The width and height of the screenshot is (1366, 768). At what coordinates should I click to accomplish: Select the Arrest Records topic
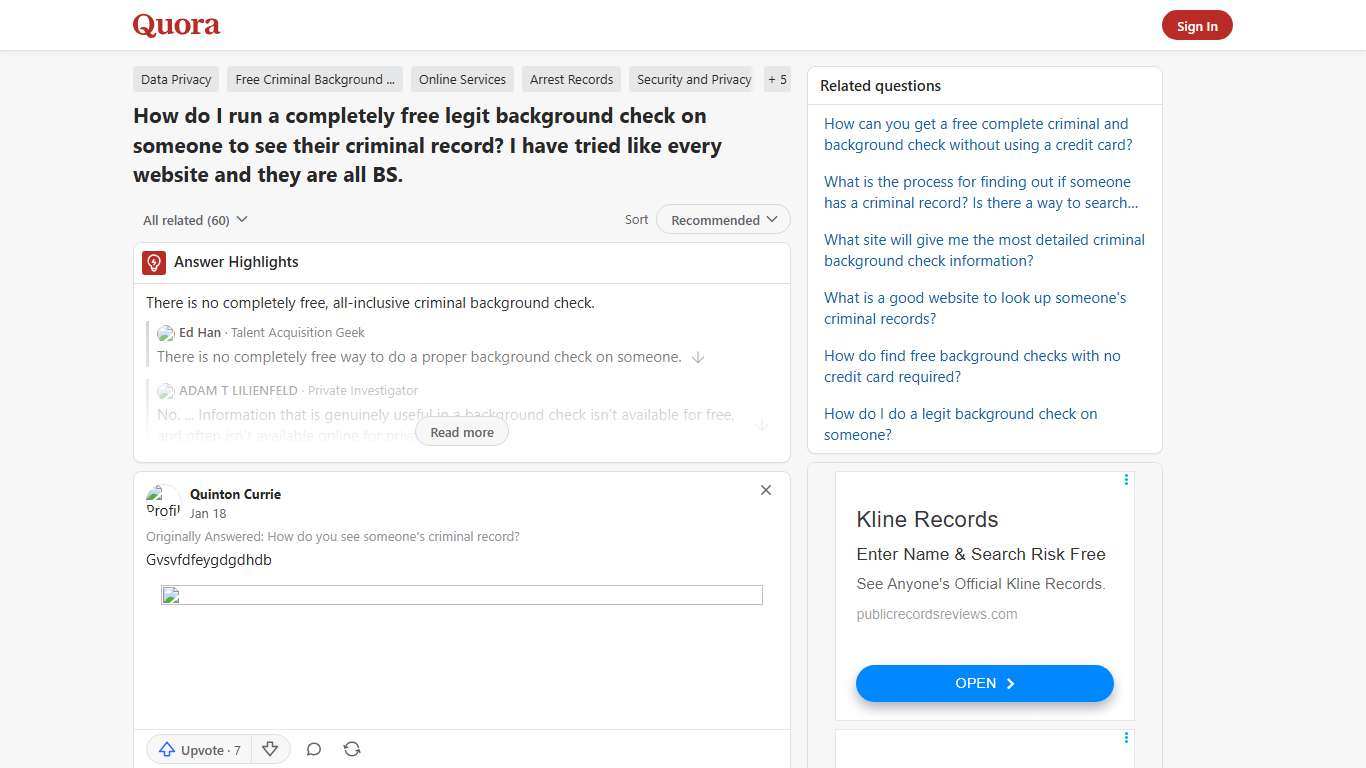pos(571,79)
